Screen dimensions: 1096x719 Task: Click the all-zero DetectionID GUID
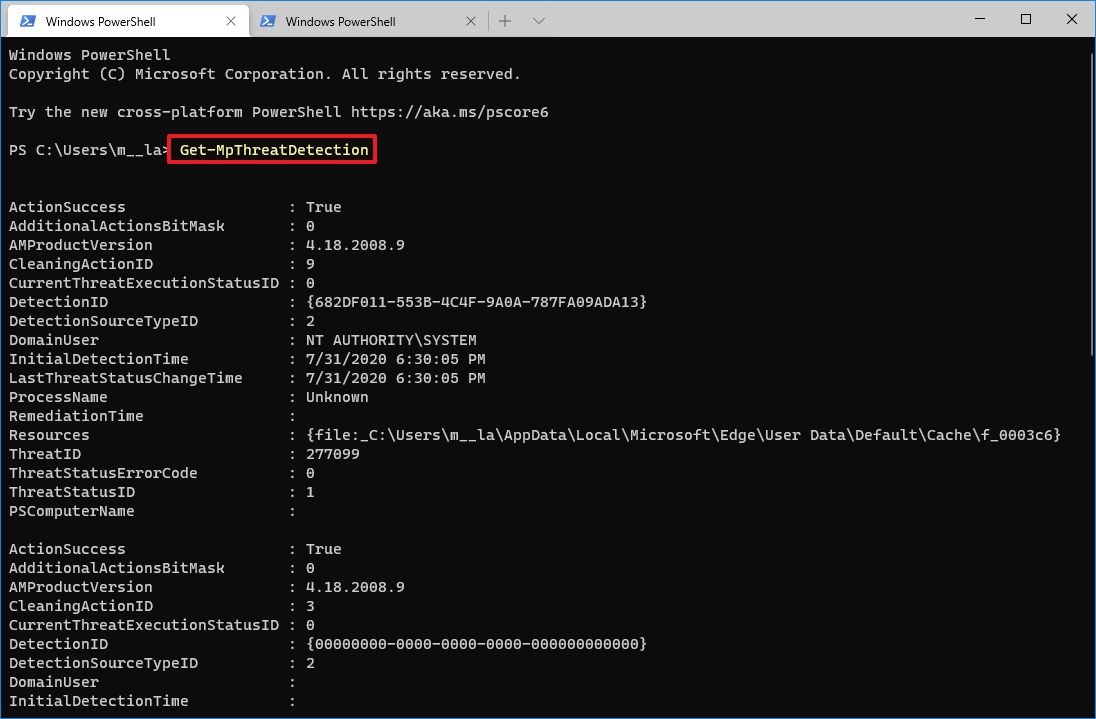tap(477, 644)
